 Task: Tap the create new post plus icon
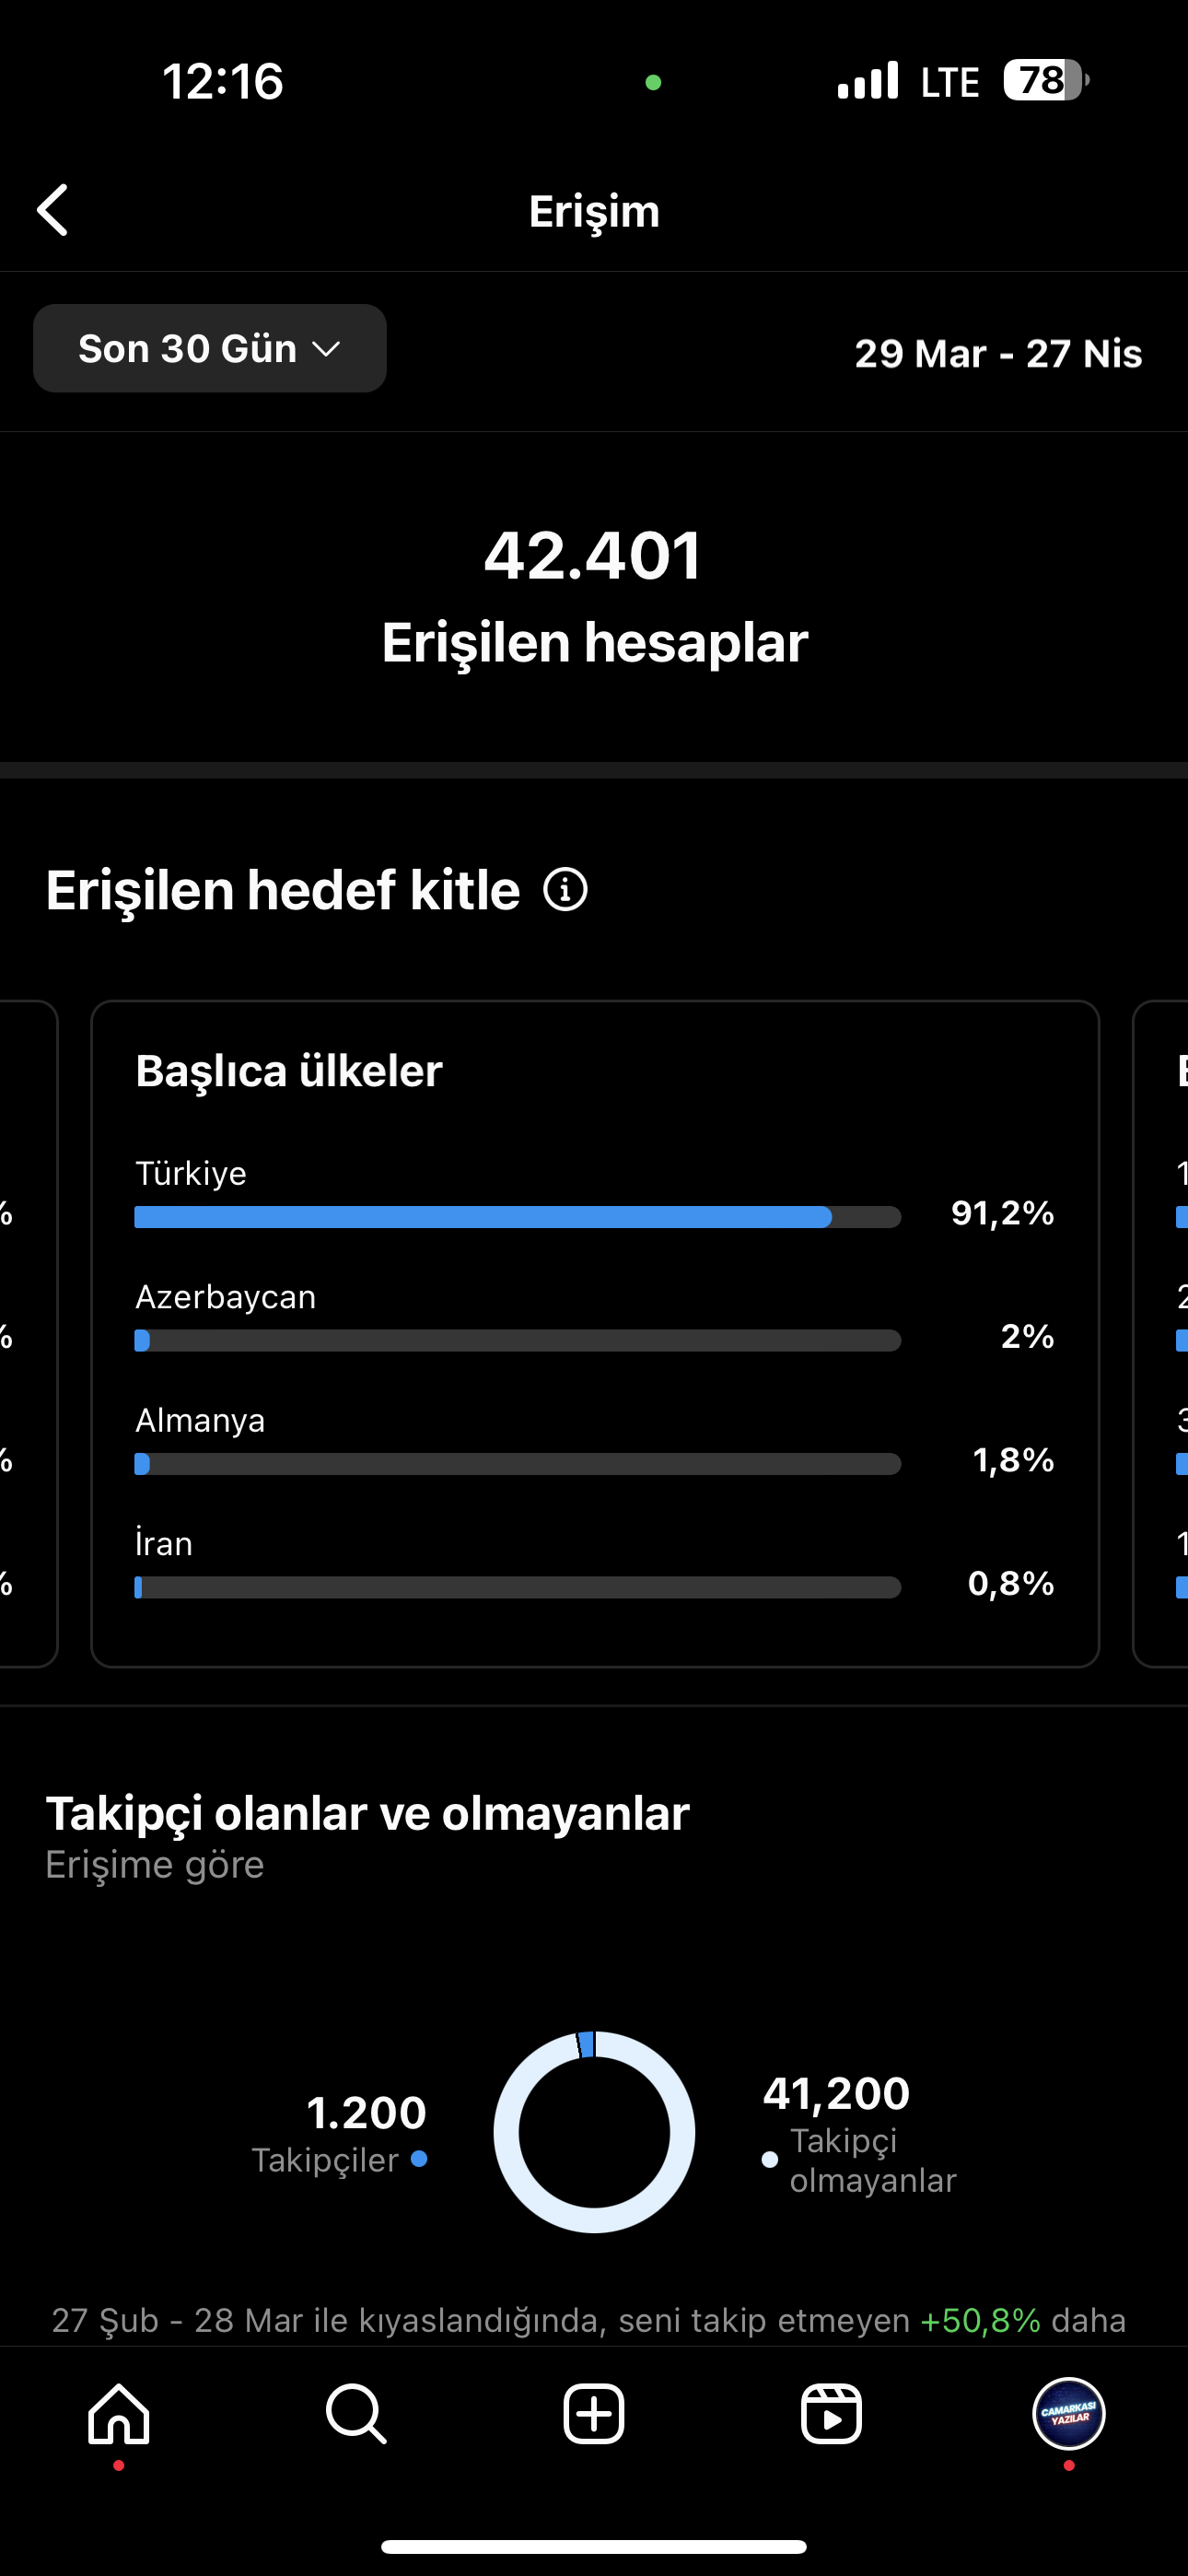pyautogui.click(x=594, y=2414)
